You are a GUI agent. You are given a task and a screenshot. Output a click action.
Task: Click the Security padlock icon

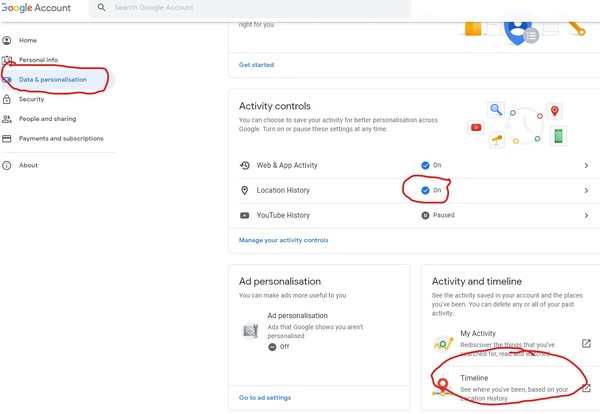[x=7, y=99]
